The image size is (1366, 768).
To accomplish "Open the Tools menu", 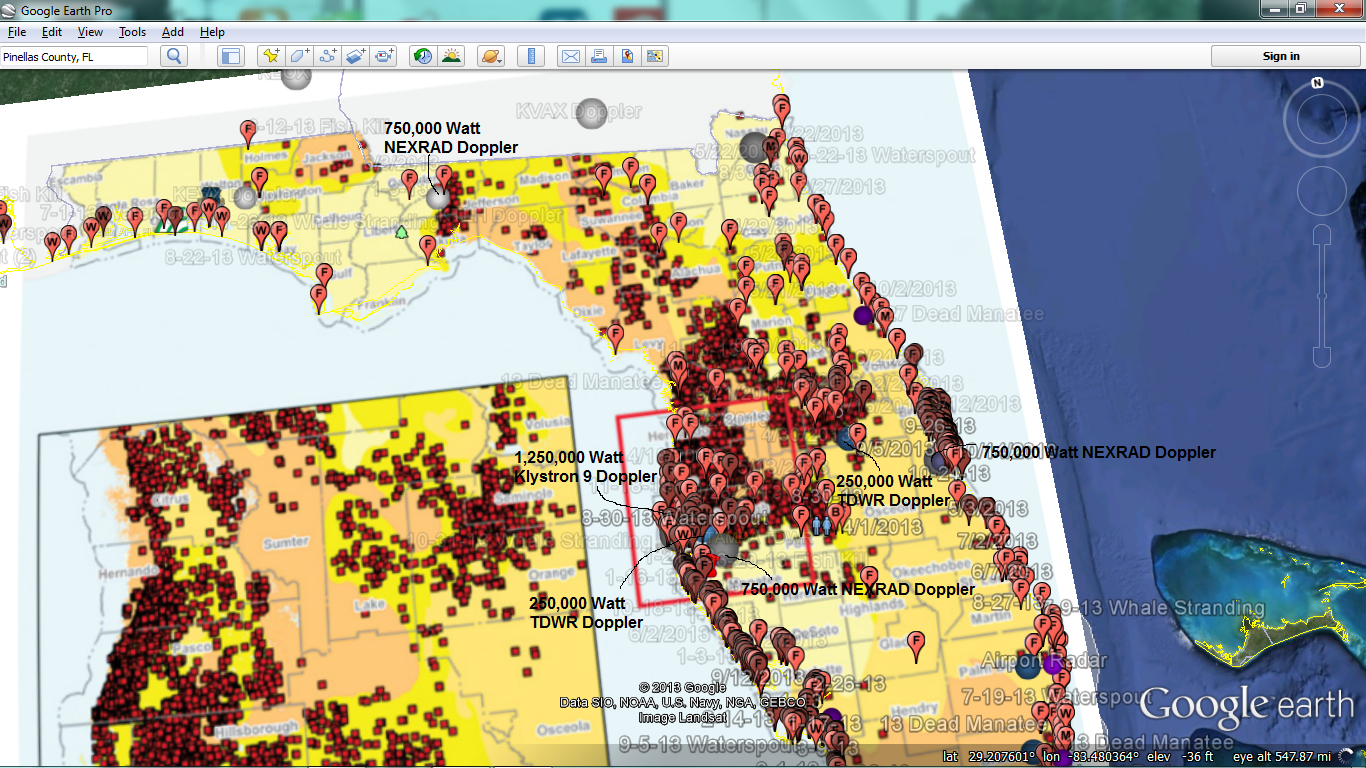I will [132, 32].
